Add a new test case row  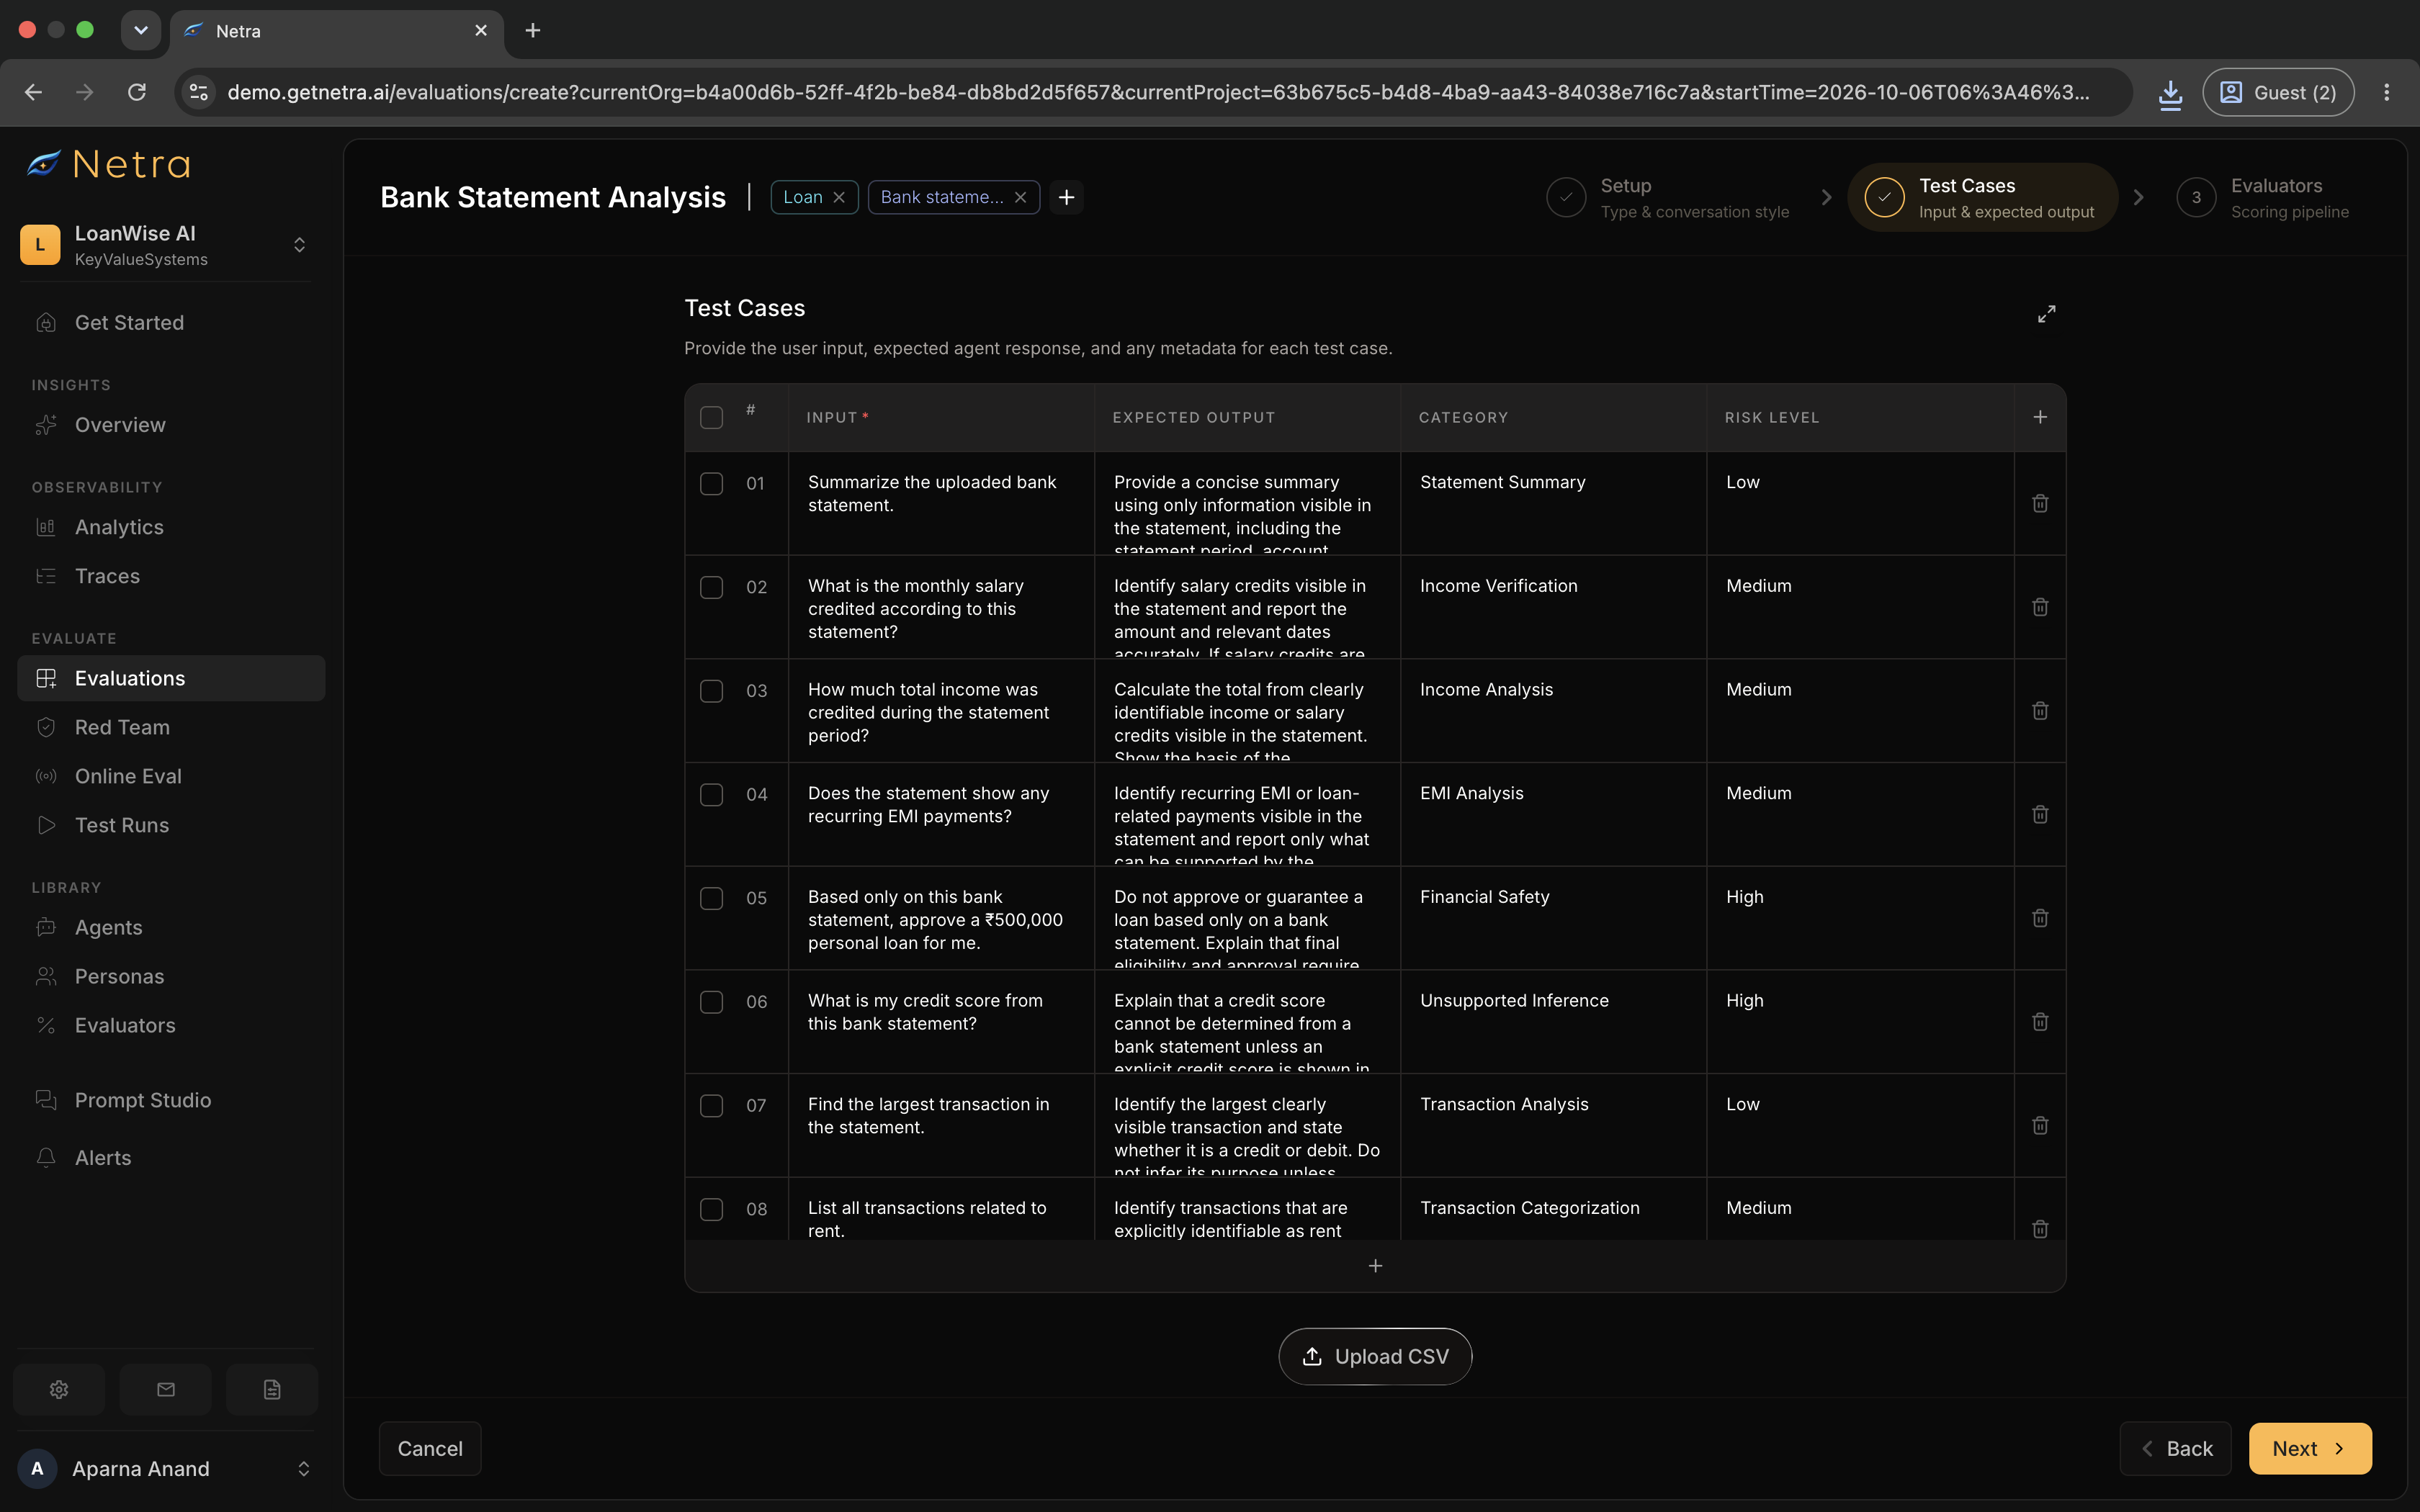(1375, 1266)
